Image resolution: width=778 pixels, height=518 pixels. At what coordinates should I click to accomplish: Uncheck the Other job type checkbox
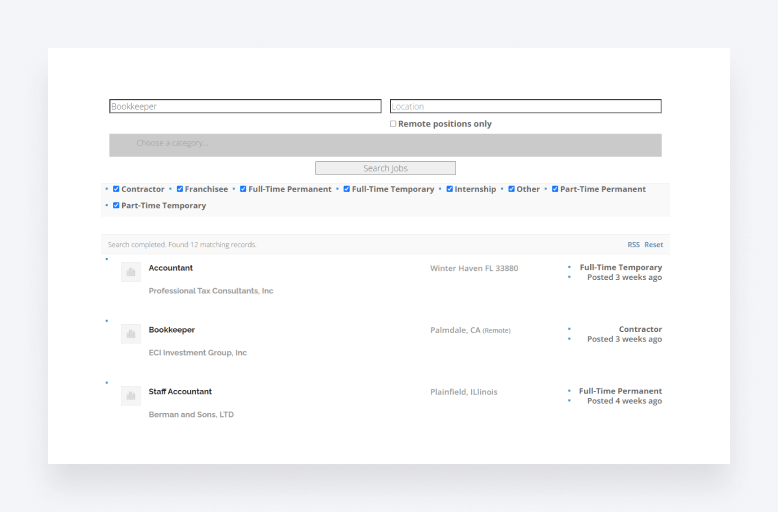click(x=511, y=189)
